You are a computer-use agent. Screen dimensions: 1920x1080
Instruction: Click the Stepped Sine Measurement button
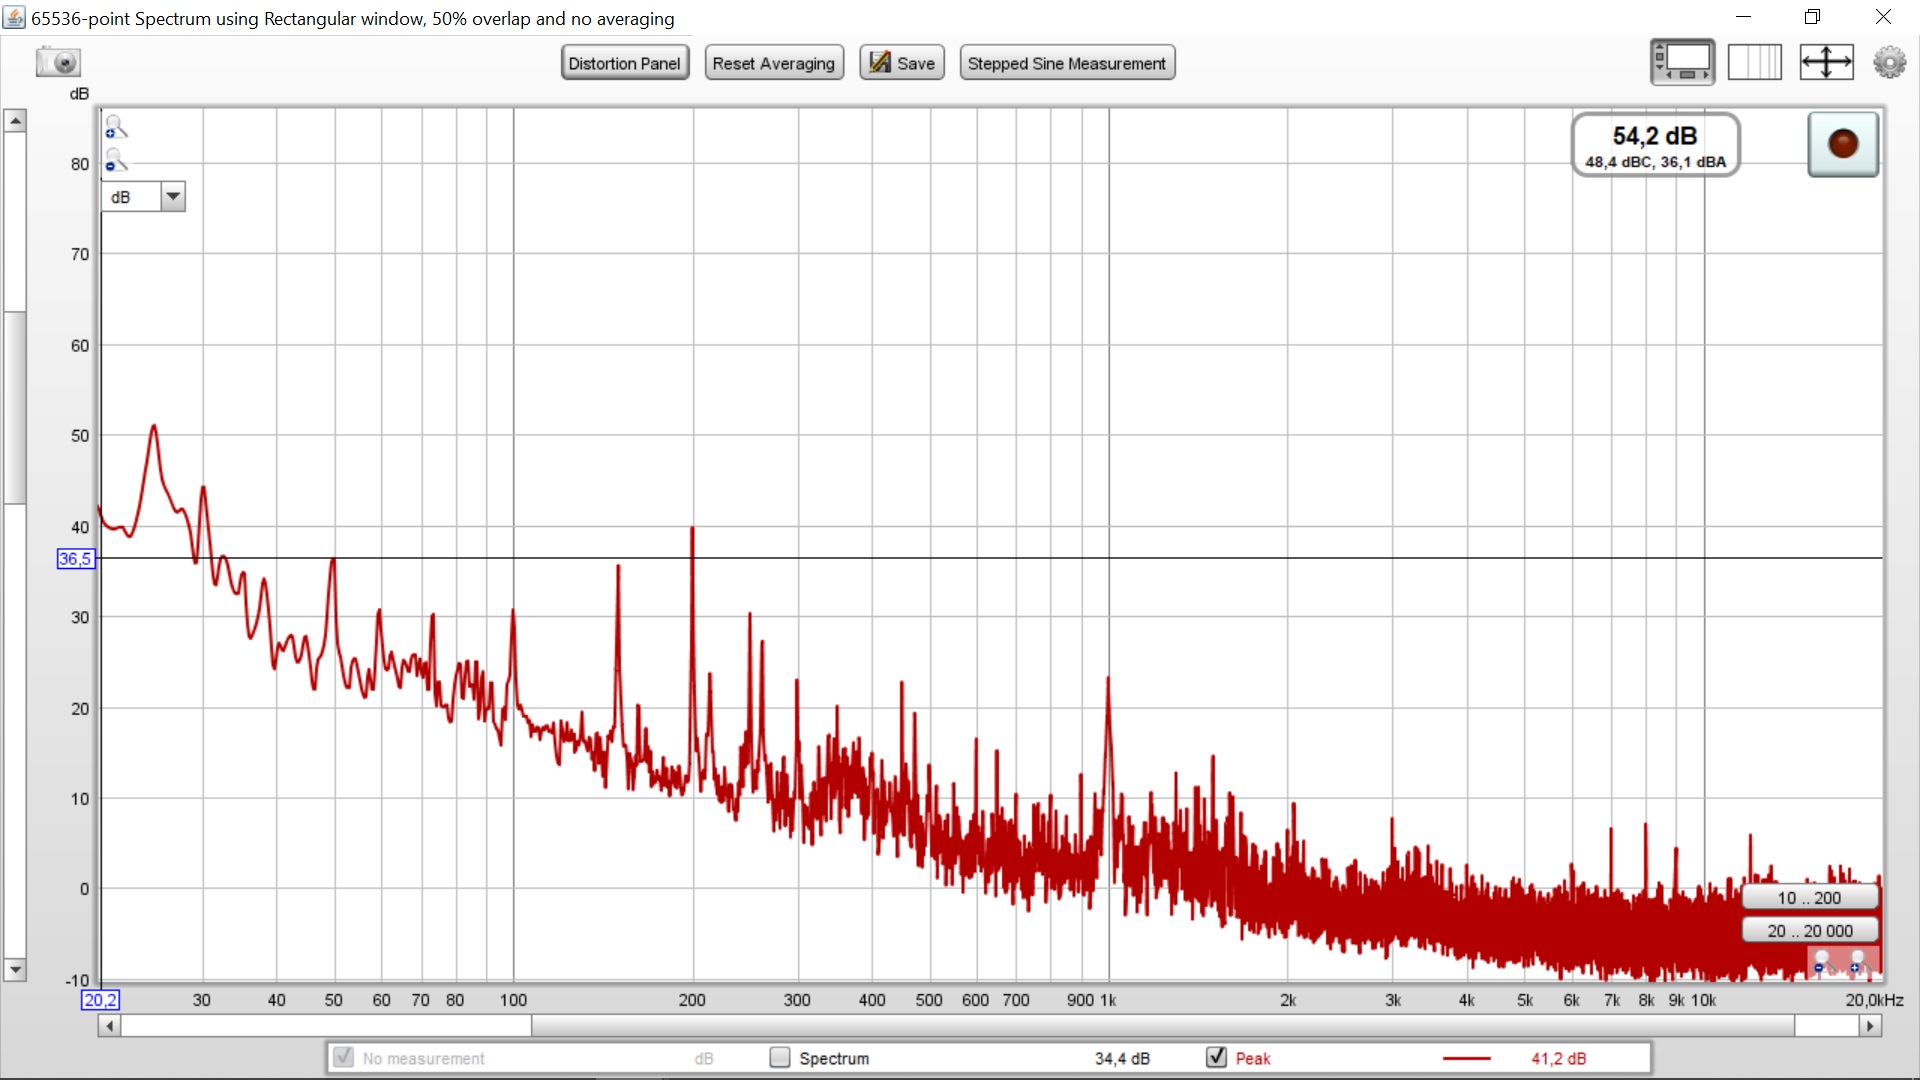[x=1066, y=63]
